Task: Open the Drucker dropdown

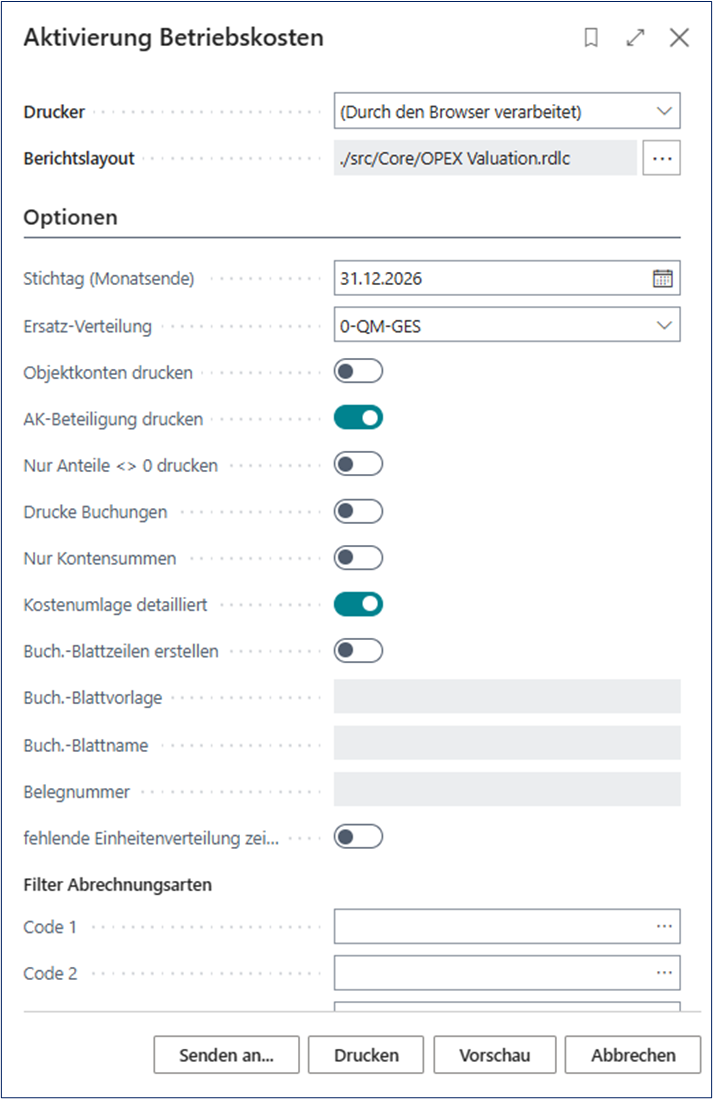Action: [506, 112]
